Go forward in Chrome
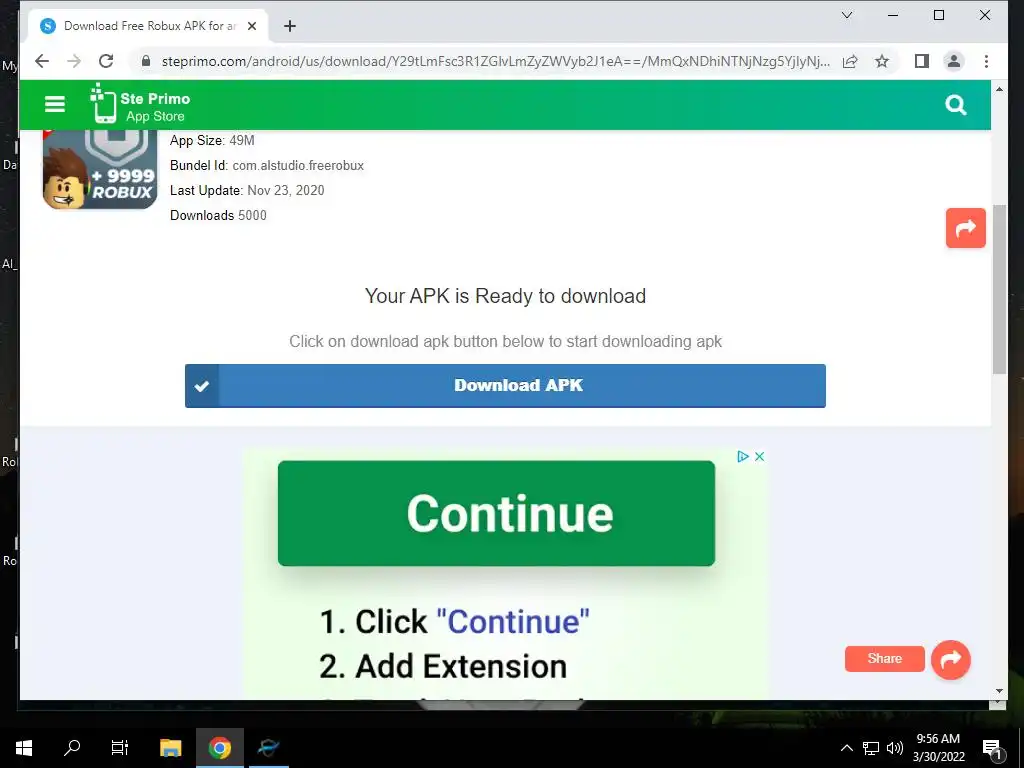The width and height of the screenshot is (1024, 768). click(74, 61)
